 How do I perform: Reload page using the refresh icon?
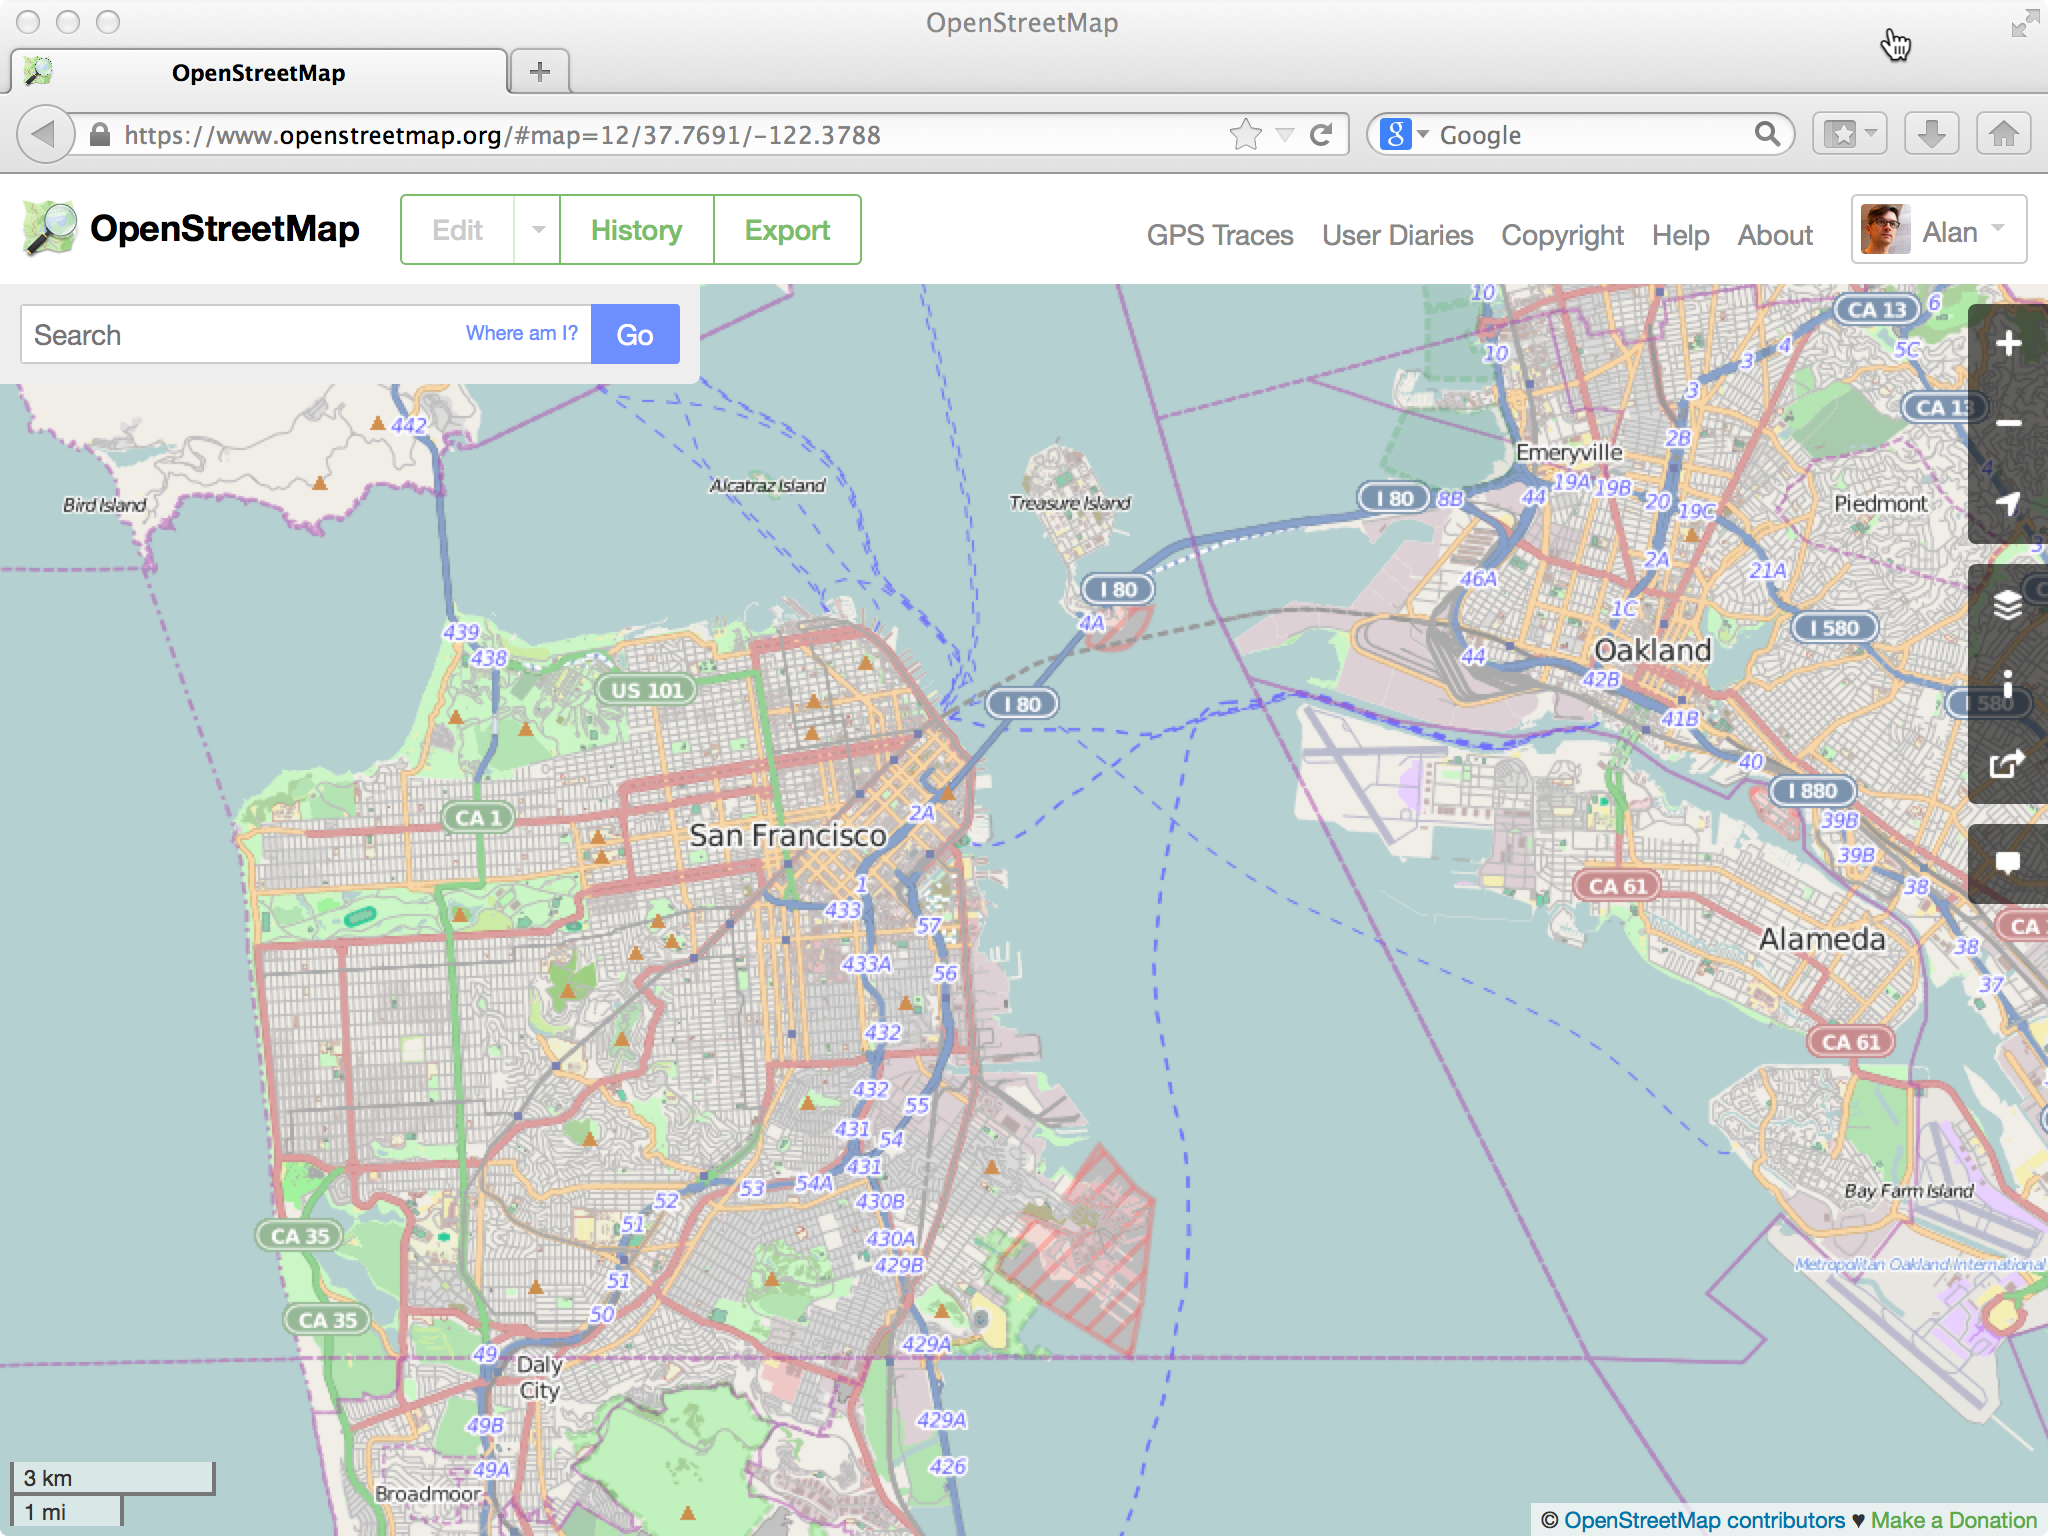(1321, 135)
